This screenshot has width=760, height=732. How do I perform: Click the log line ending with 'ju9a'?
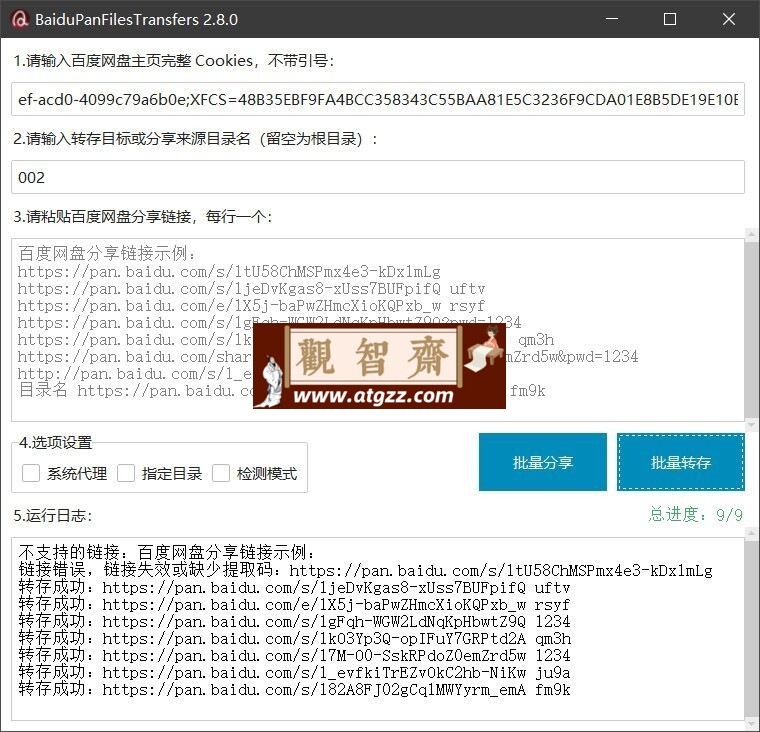pos(294,672)
